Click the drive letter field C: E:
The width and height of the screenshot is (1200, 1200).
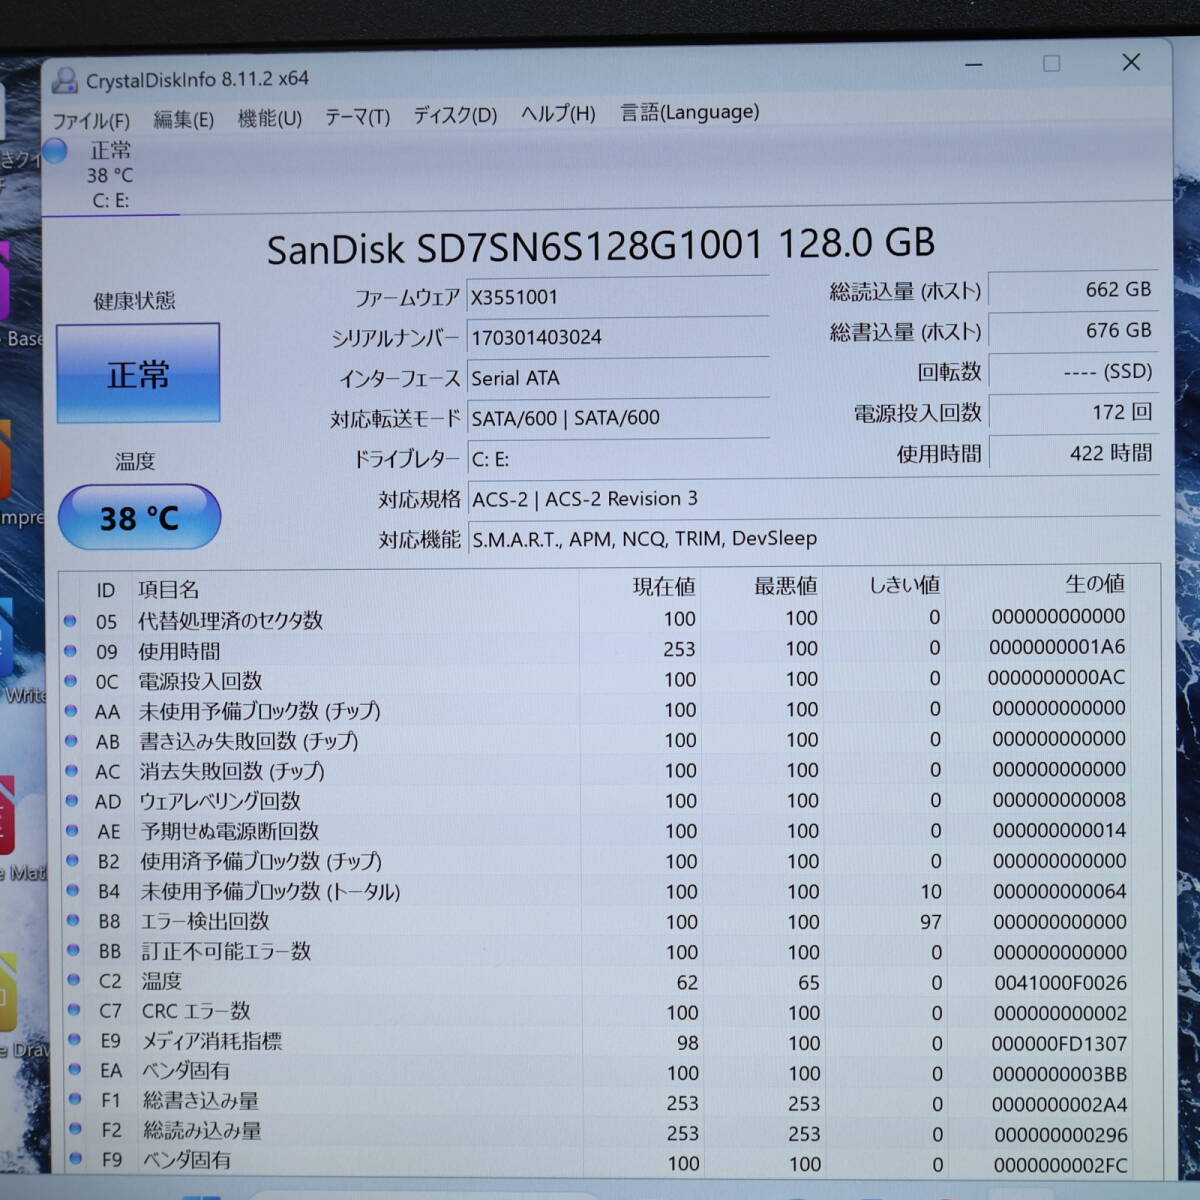617,459
